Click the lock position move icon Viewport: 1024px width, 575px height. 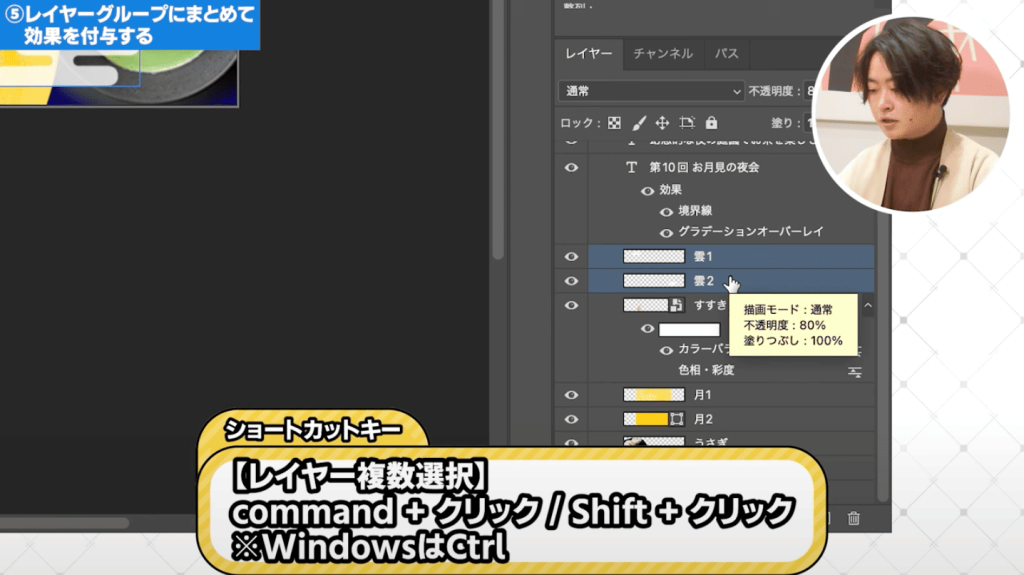pyautogui.click(x=662, y=123)
